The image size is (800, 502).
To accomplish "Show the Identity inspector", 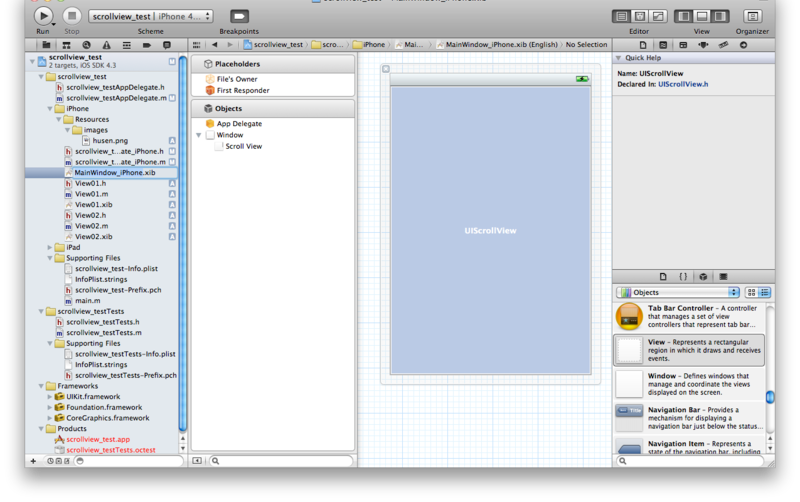I will coord(683,45).
